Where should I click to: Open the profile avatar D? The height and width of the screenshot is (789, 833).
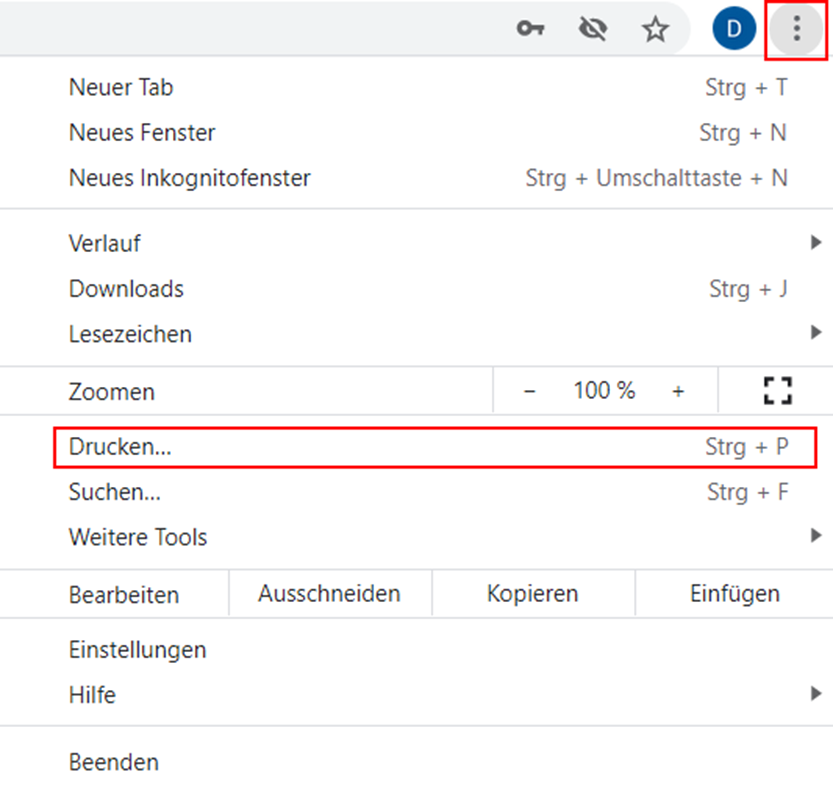click(x=734, y=30)
